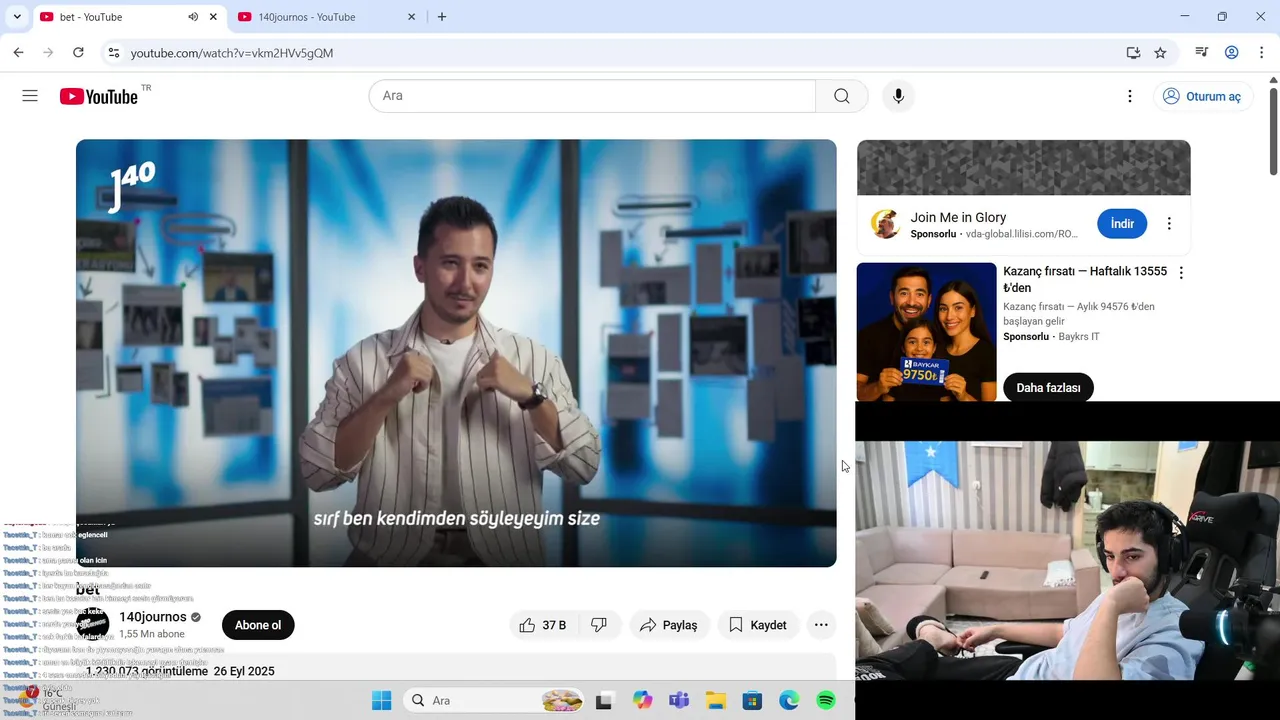Open options menu for Kazanç fırsatı ad
This screenshot has width=1280, height=720.
coord(1181,273)
